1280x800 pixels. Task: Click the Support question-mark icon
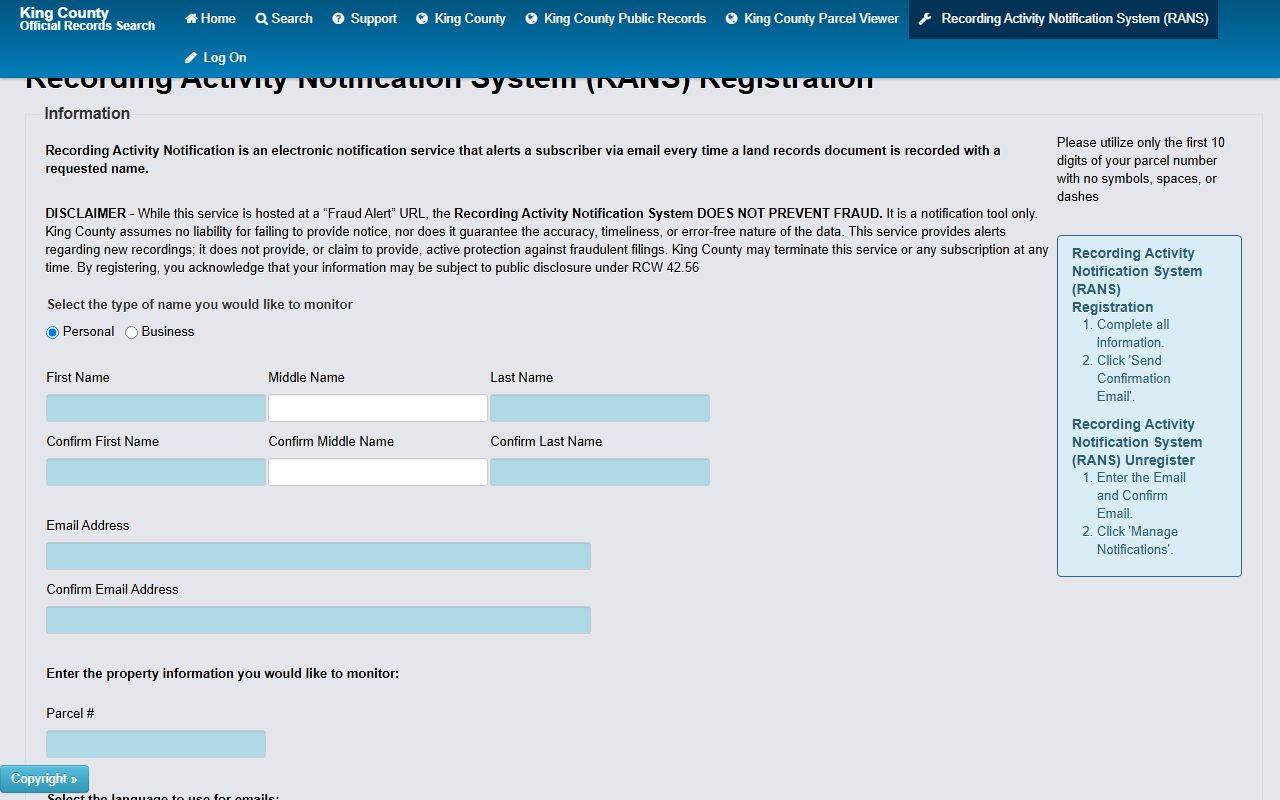pos(338,19)
